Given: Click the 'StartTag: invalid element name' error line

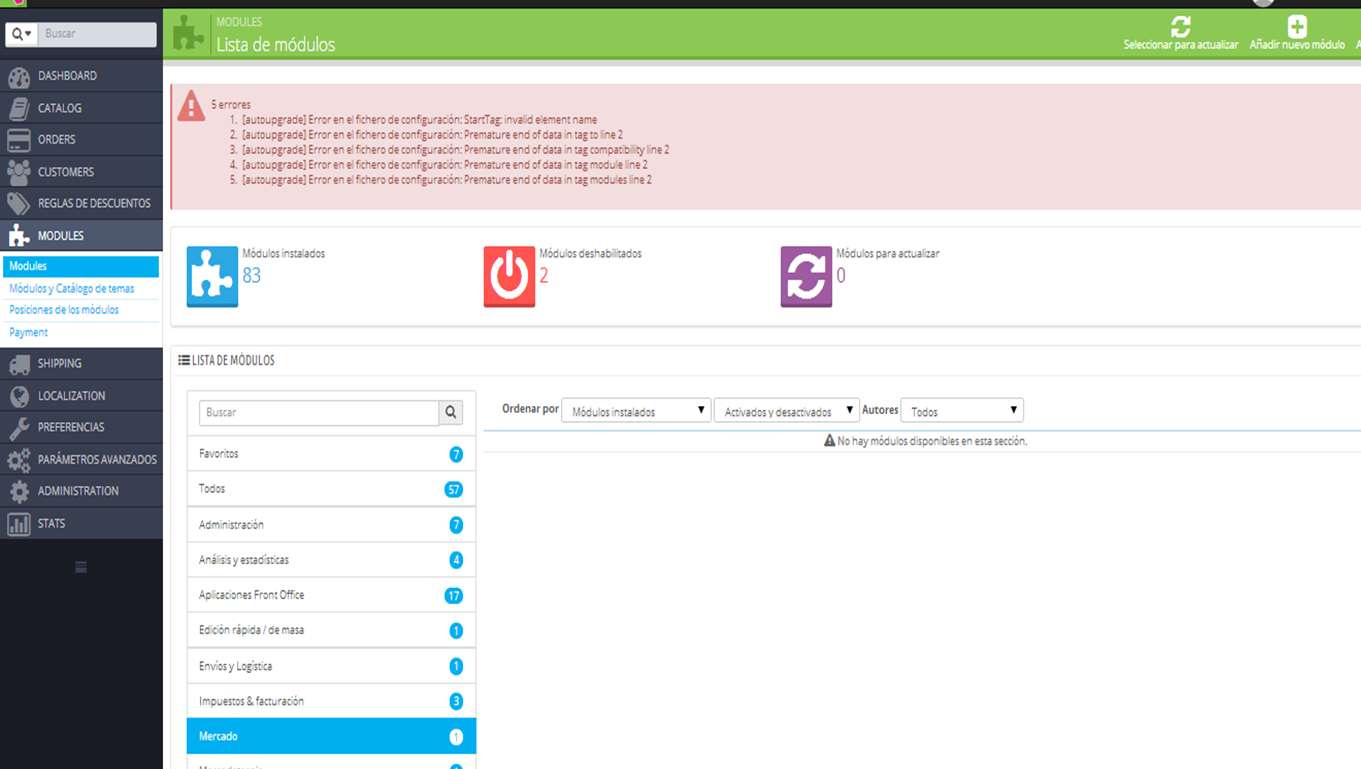Looking at the screenshot, I should click(419, 120).
